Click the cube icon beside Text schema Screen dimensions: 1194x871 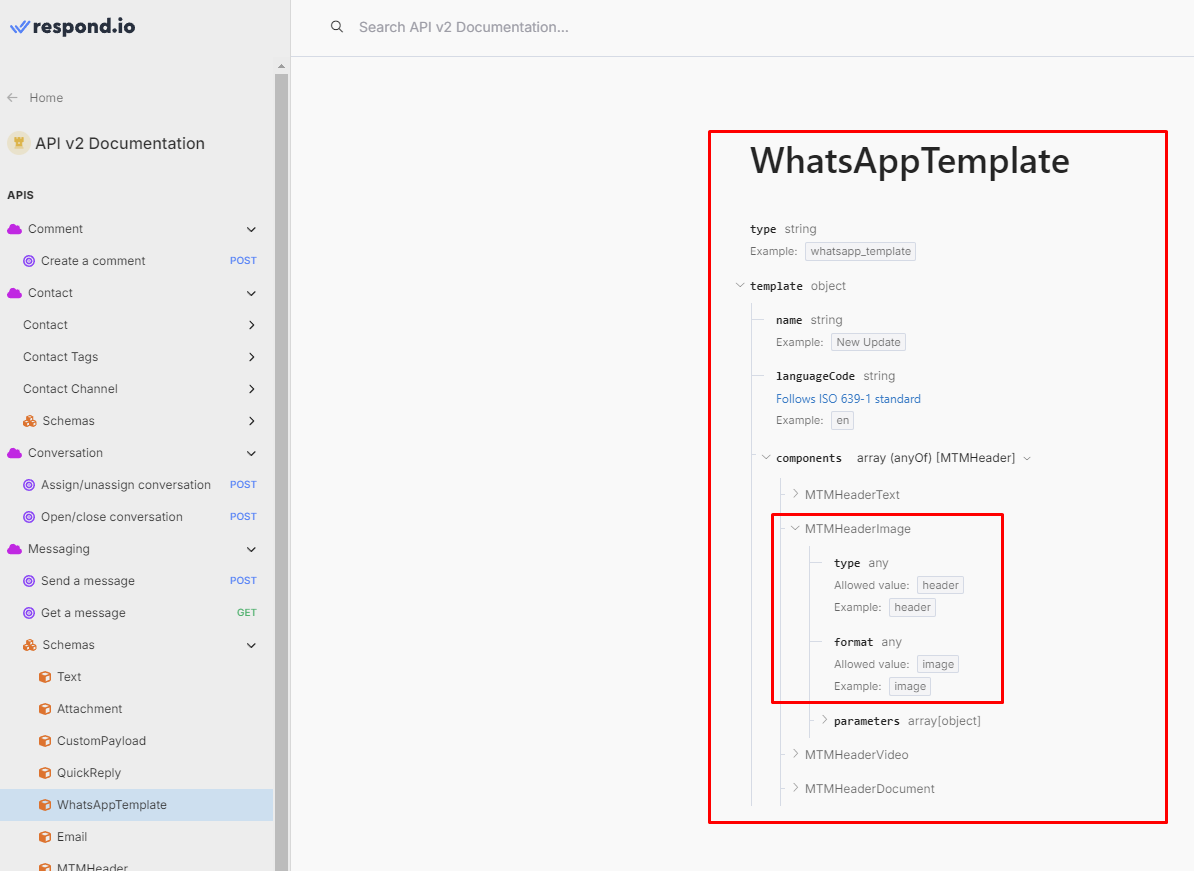[x=45, y=677]
